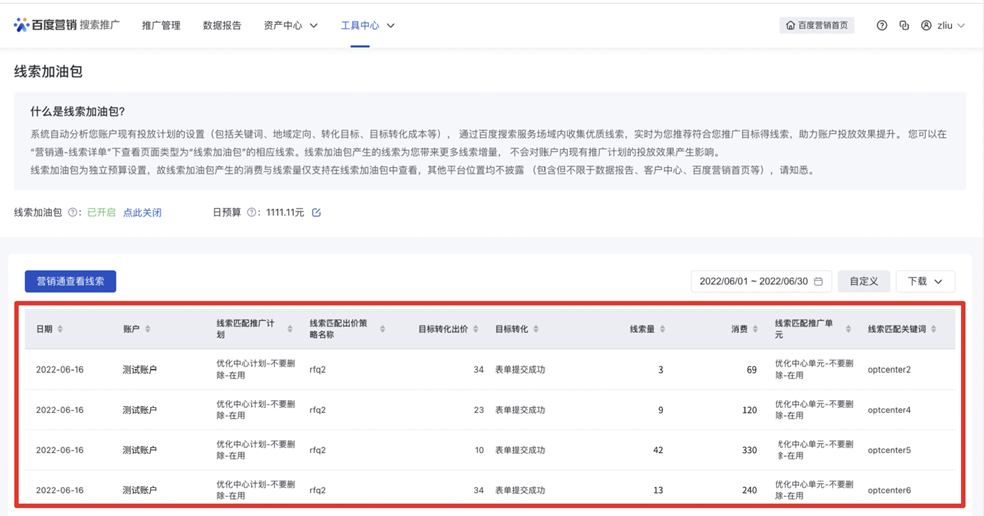This screenshot has width=984, height=516.
Task: Sort the table by 日期 column
Action: [x=60, y=329]
